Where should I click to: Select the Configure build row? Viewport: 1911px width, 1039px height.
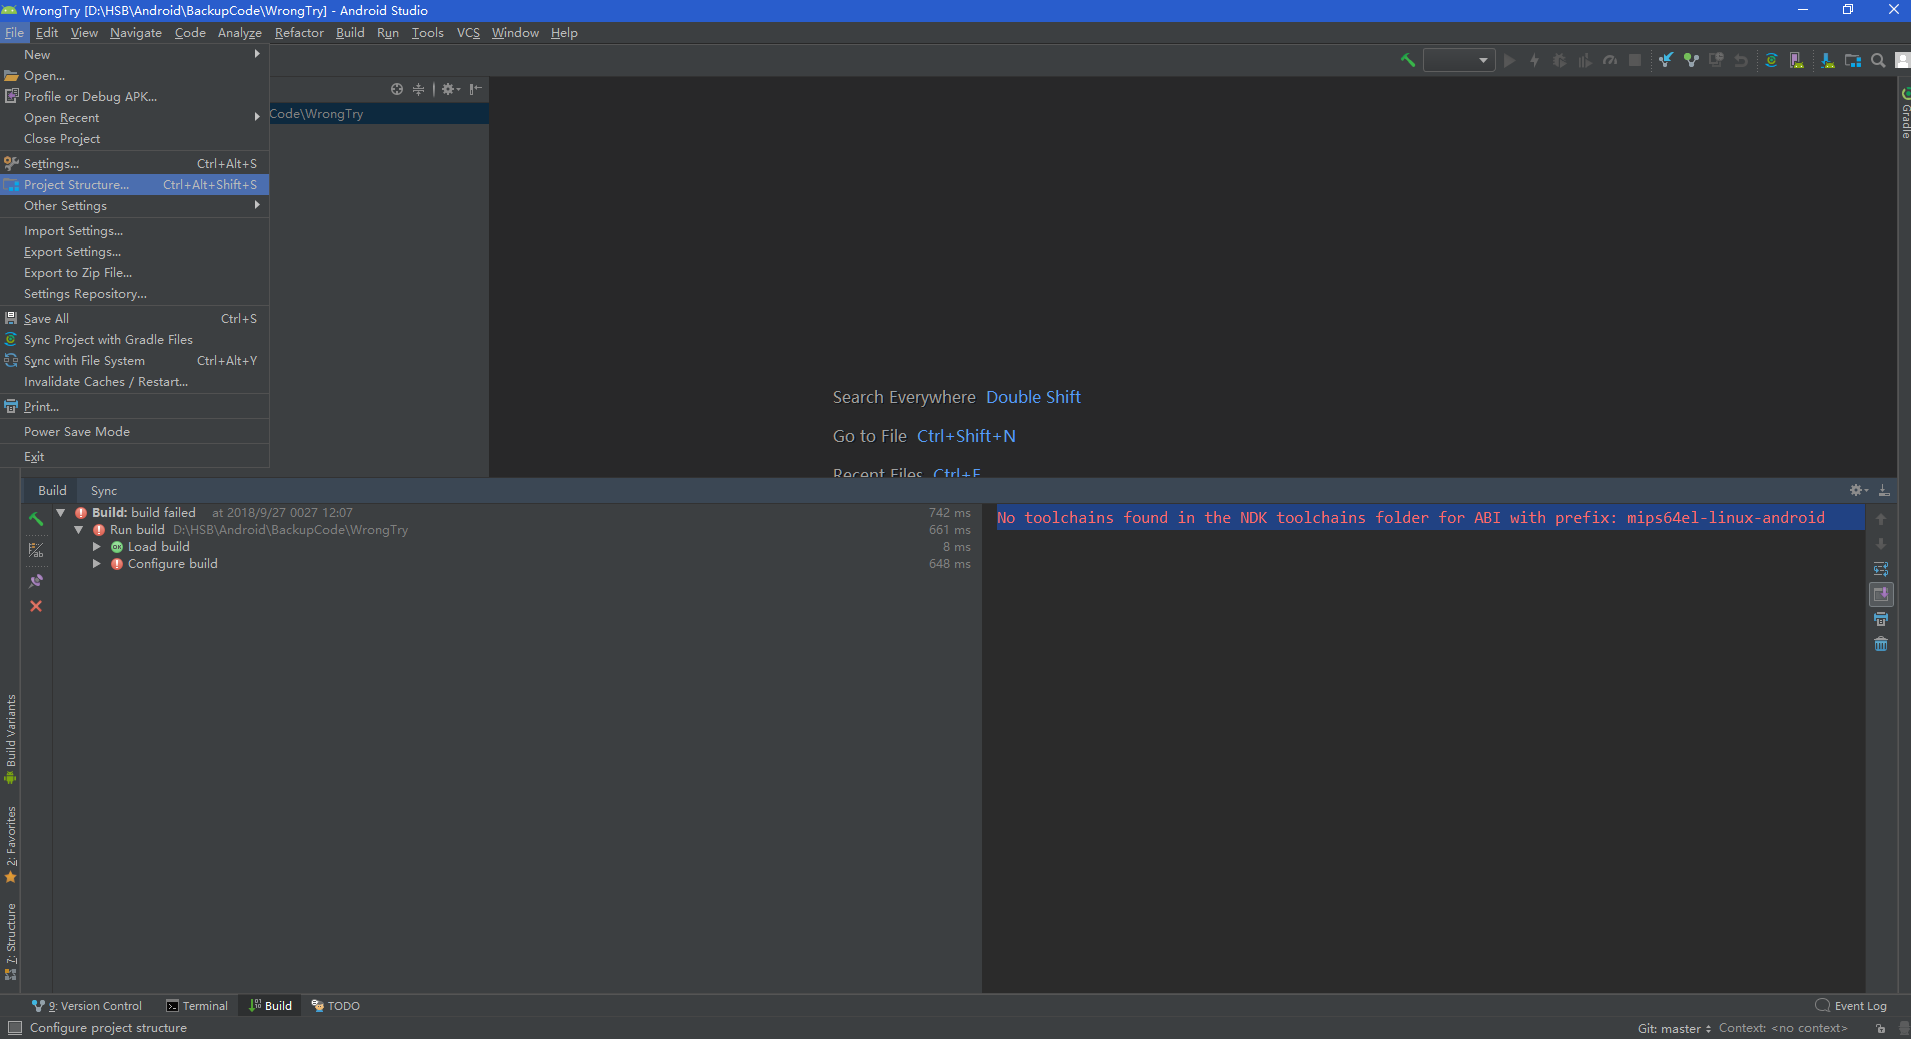[518, 564]
